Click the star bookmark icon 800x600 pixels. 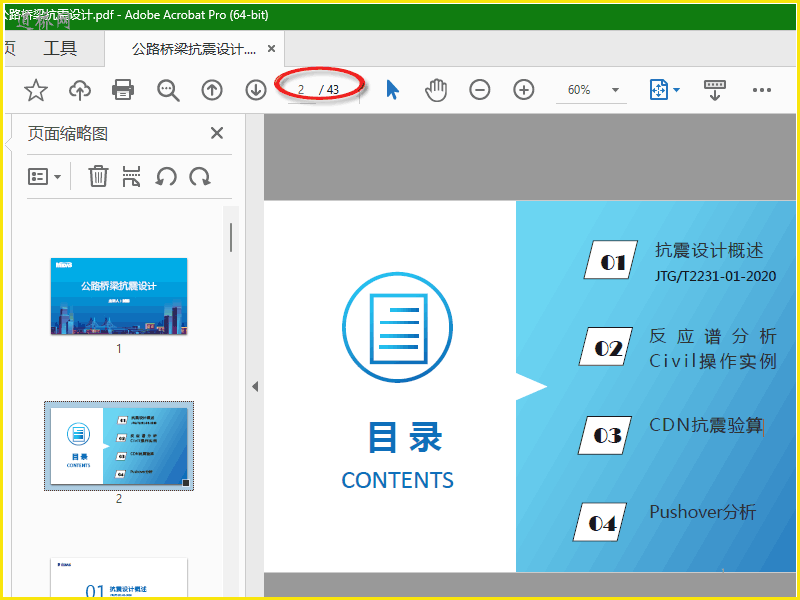click(36, 90)
